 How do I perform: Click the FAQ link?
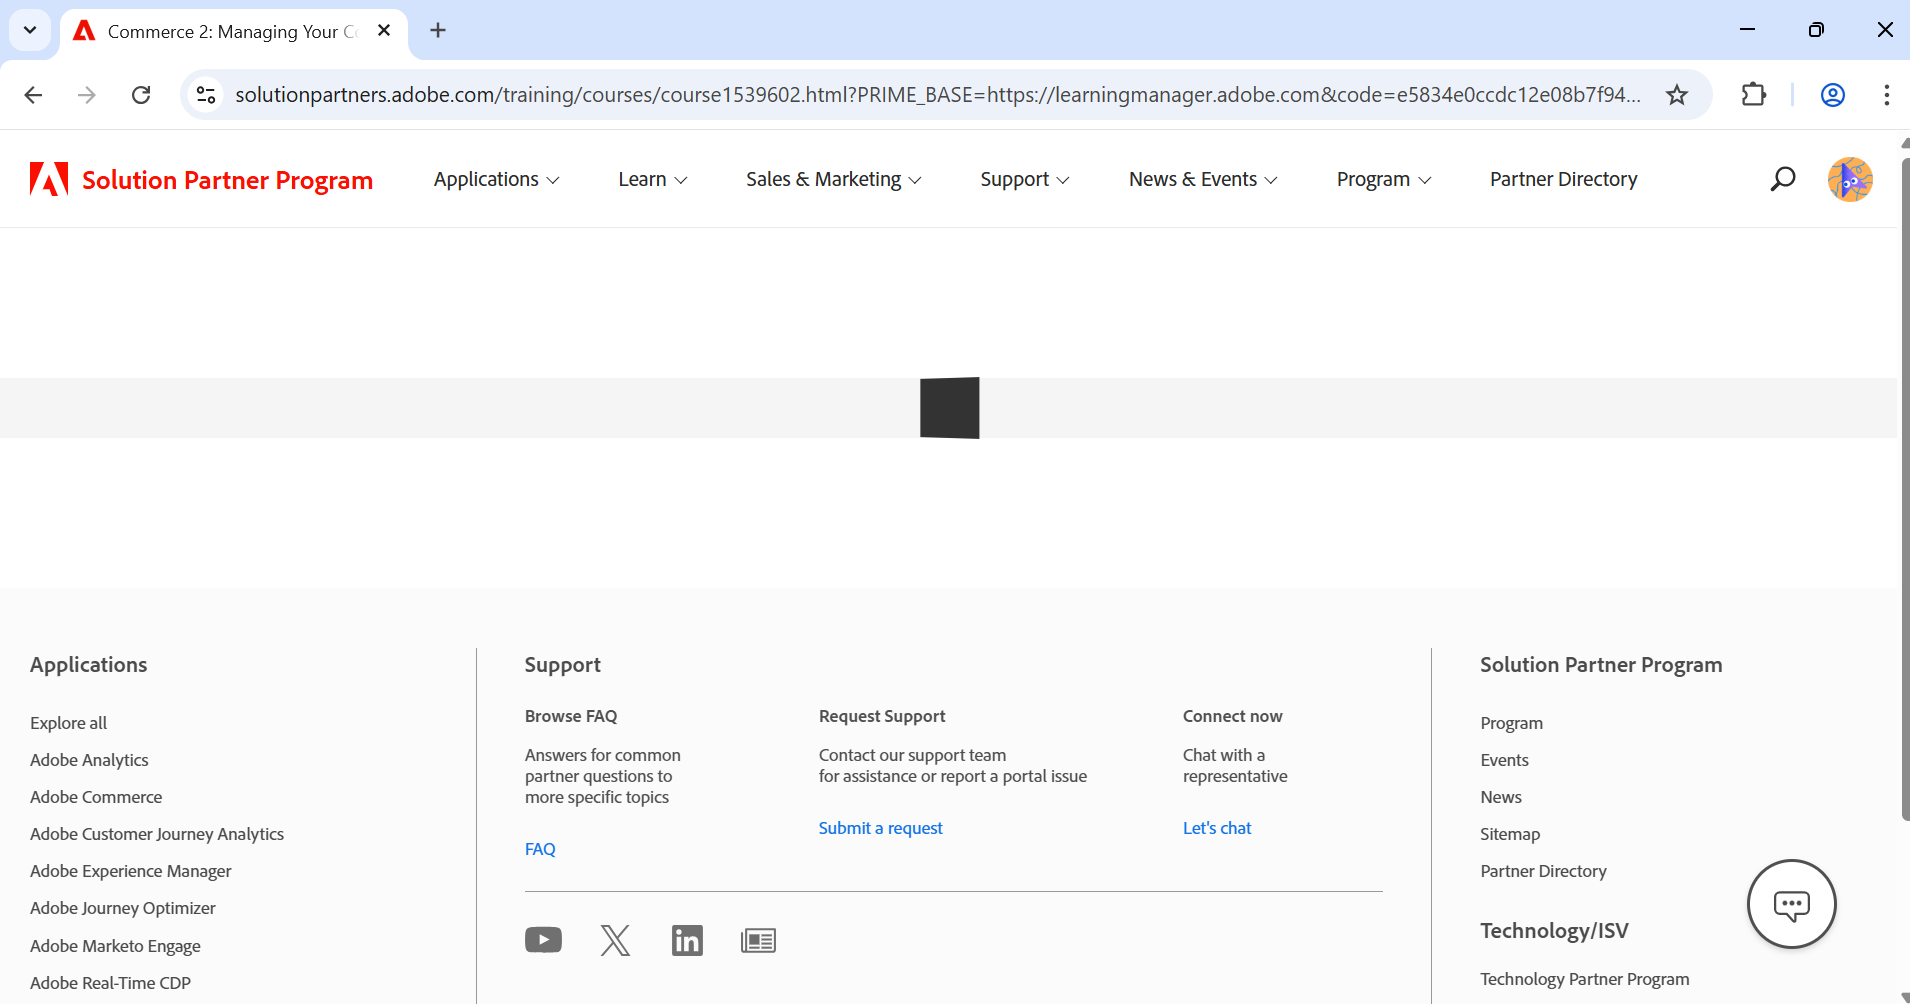(x=540, y=849)
